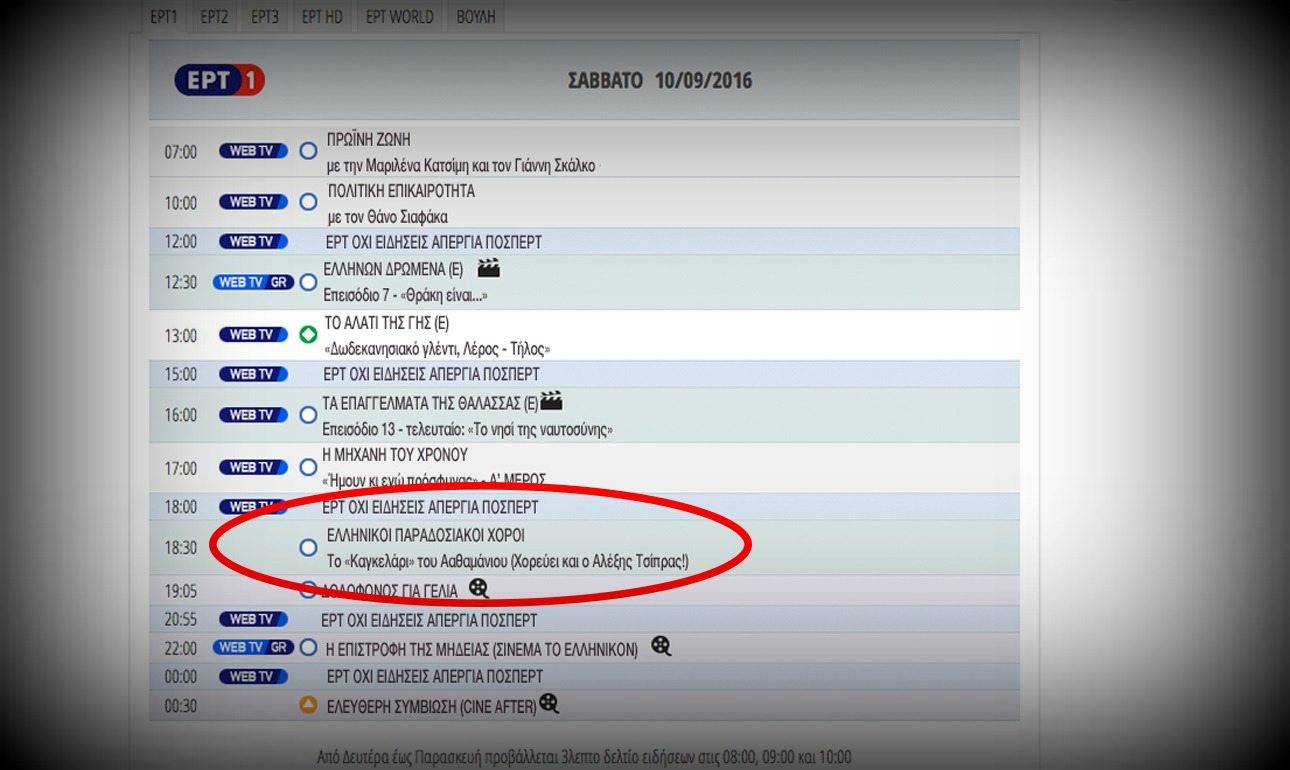Click the cinema icon after Η ΕΠΙΣΤΡΟΦΗ ΤΗΣ ΜΗΔΕΙΑΣ
Image resolution: width=1290 pixels, height=770 pixels.
(x=660, y=647)
